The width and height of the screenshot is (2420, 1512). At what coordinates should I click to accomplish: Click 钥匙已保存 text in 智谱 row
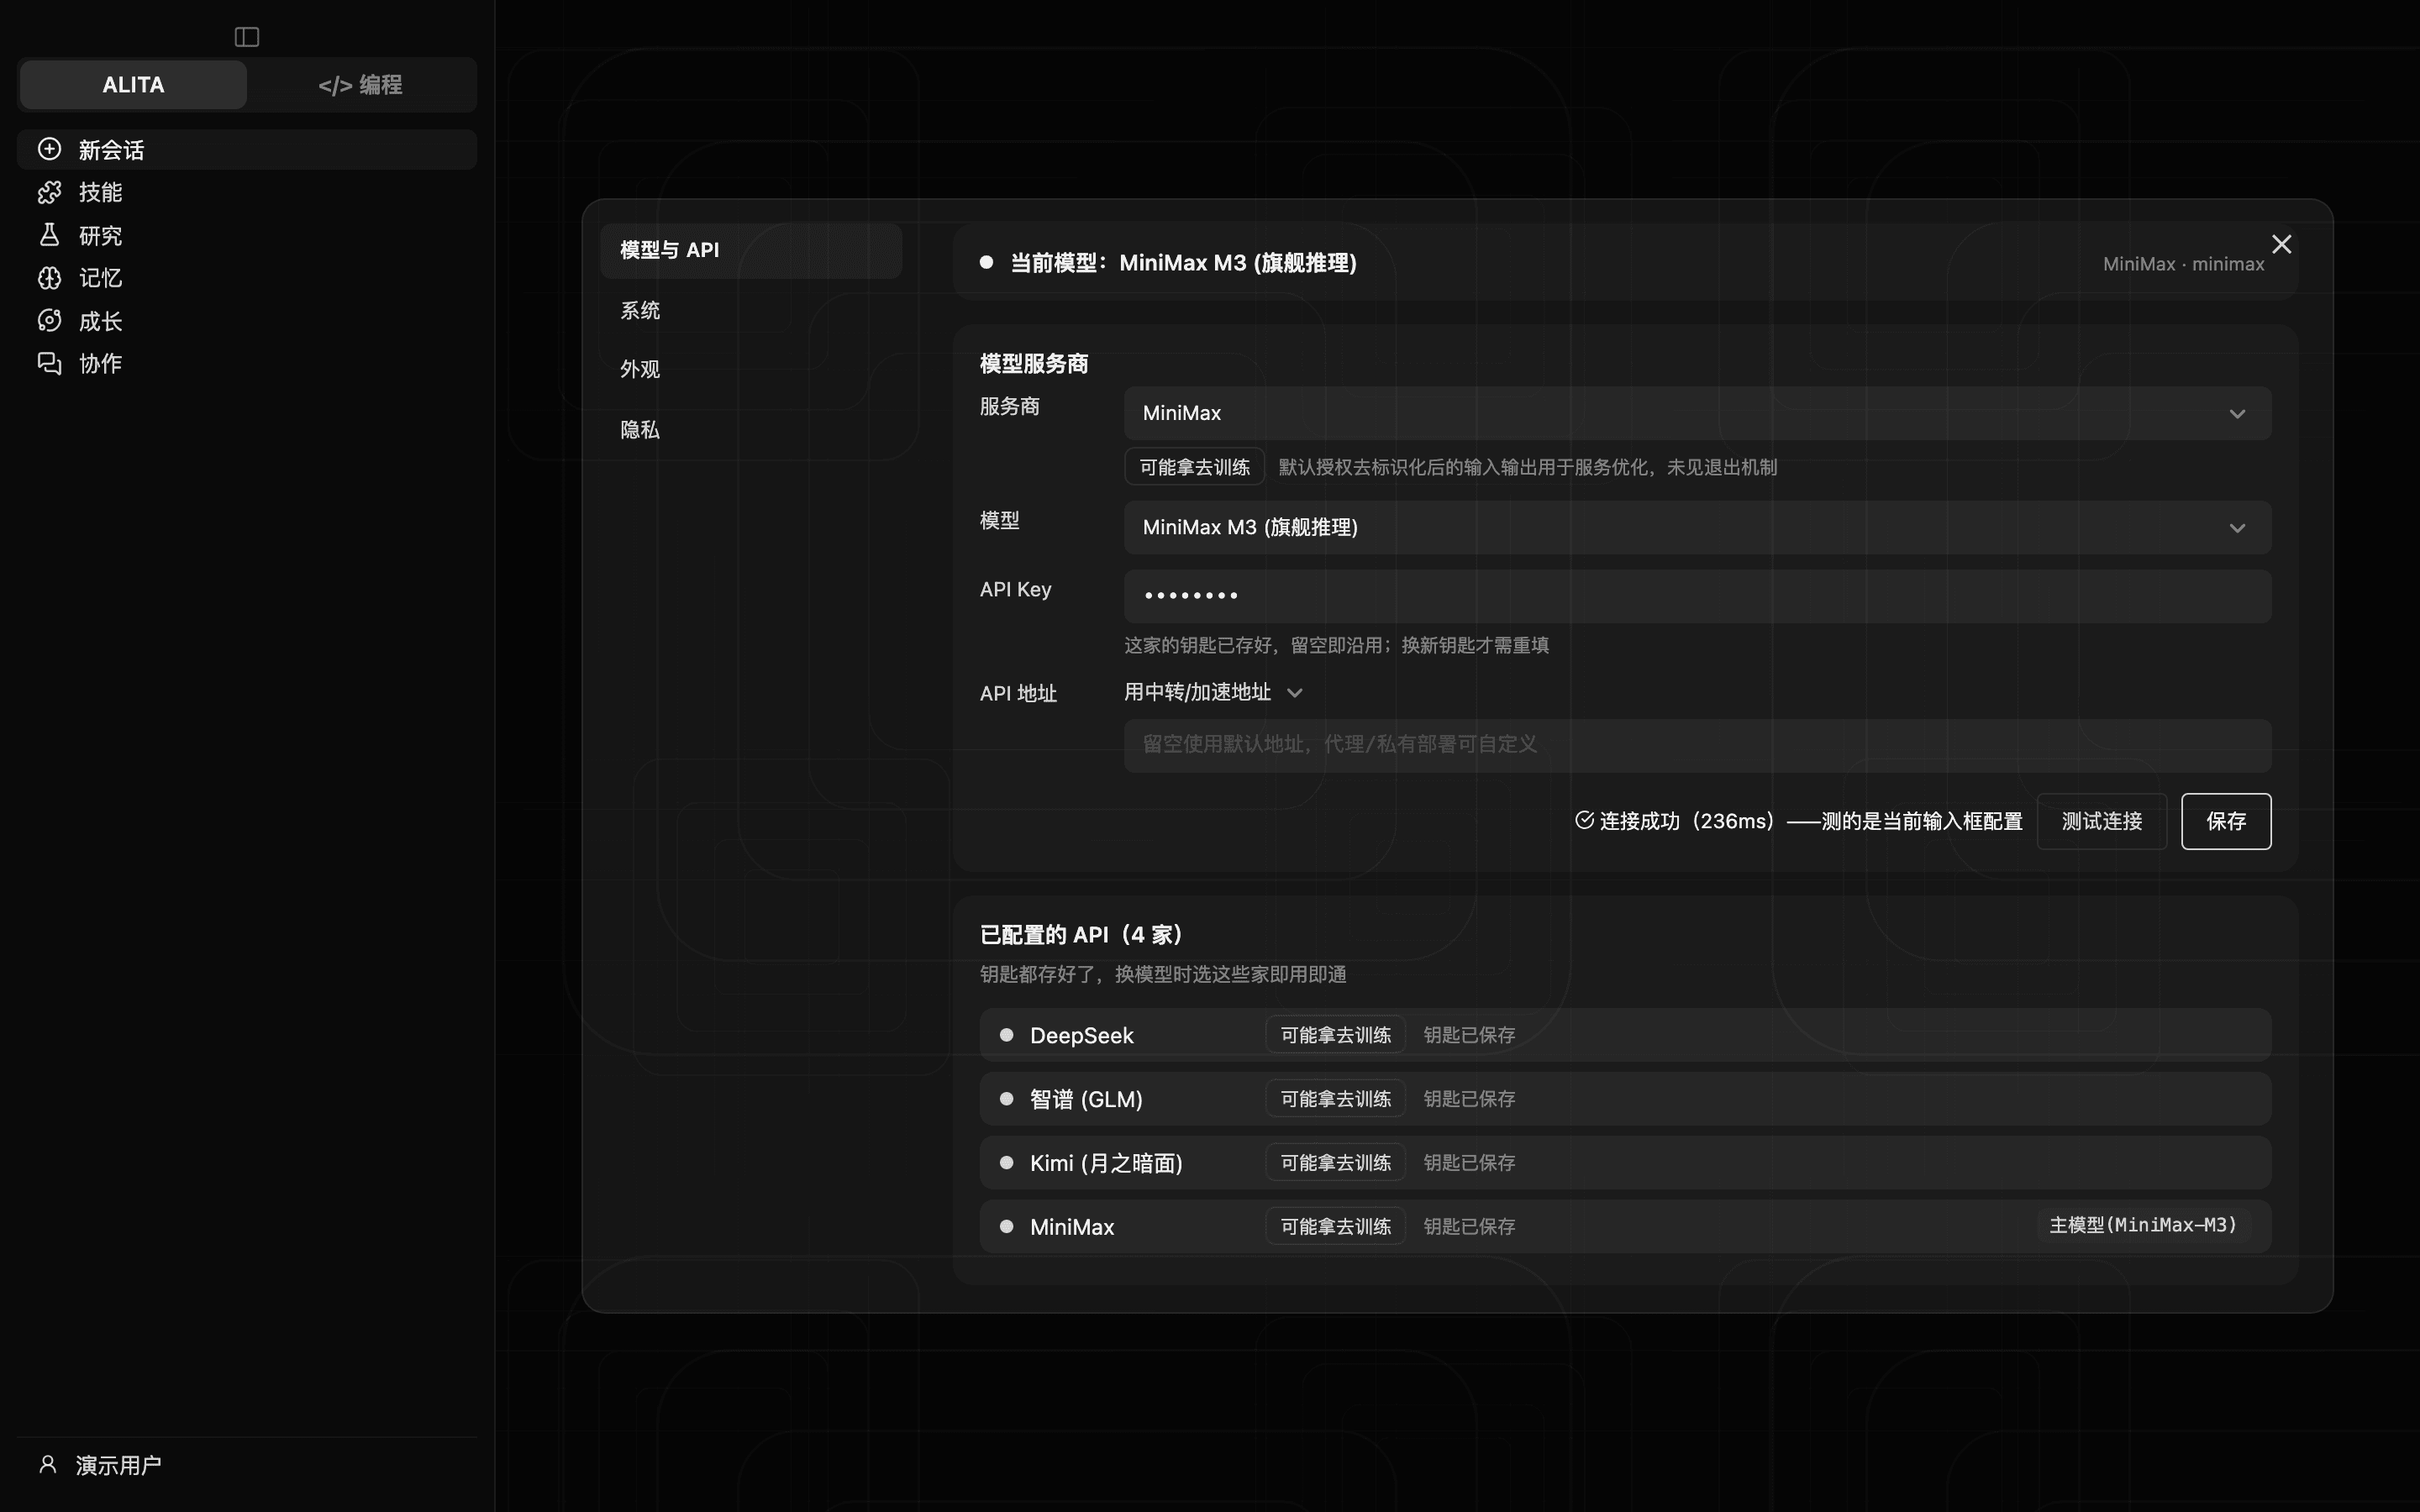[1469, 1099]
